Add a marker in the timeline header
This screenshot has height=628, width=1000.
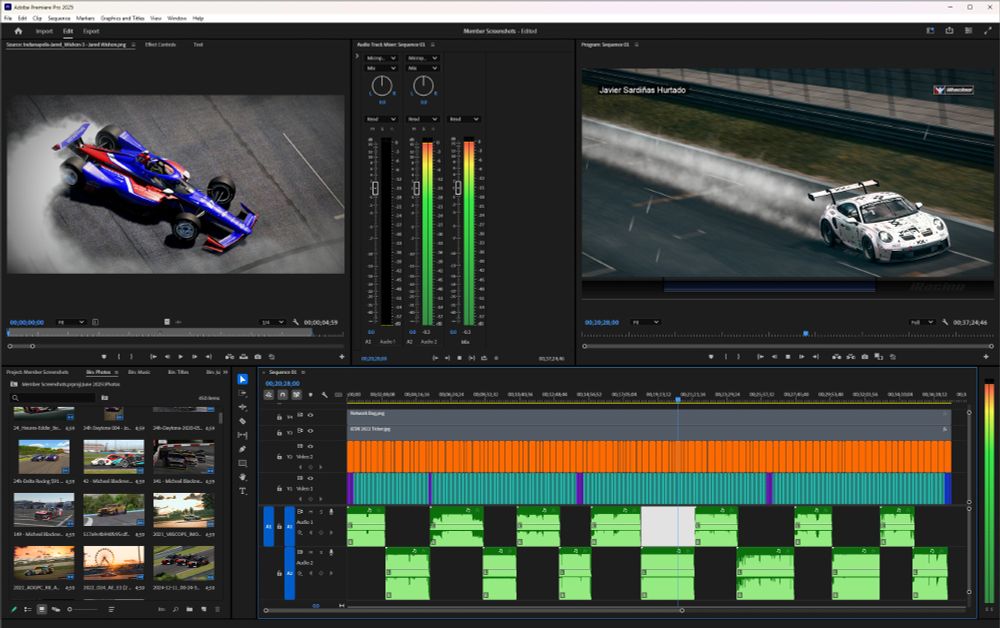point(311,395)
